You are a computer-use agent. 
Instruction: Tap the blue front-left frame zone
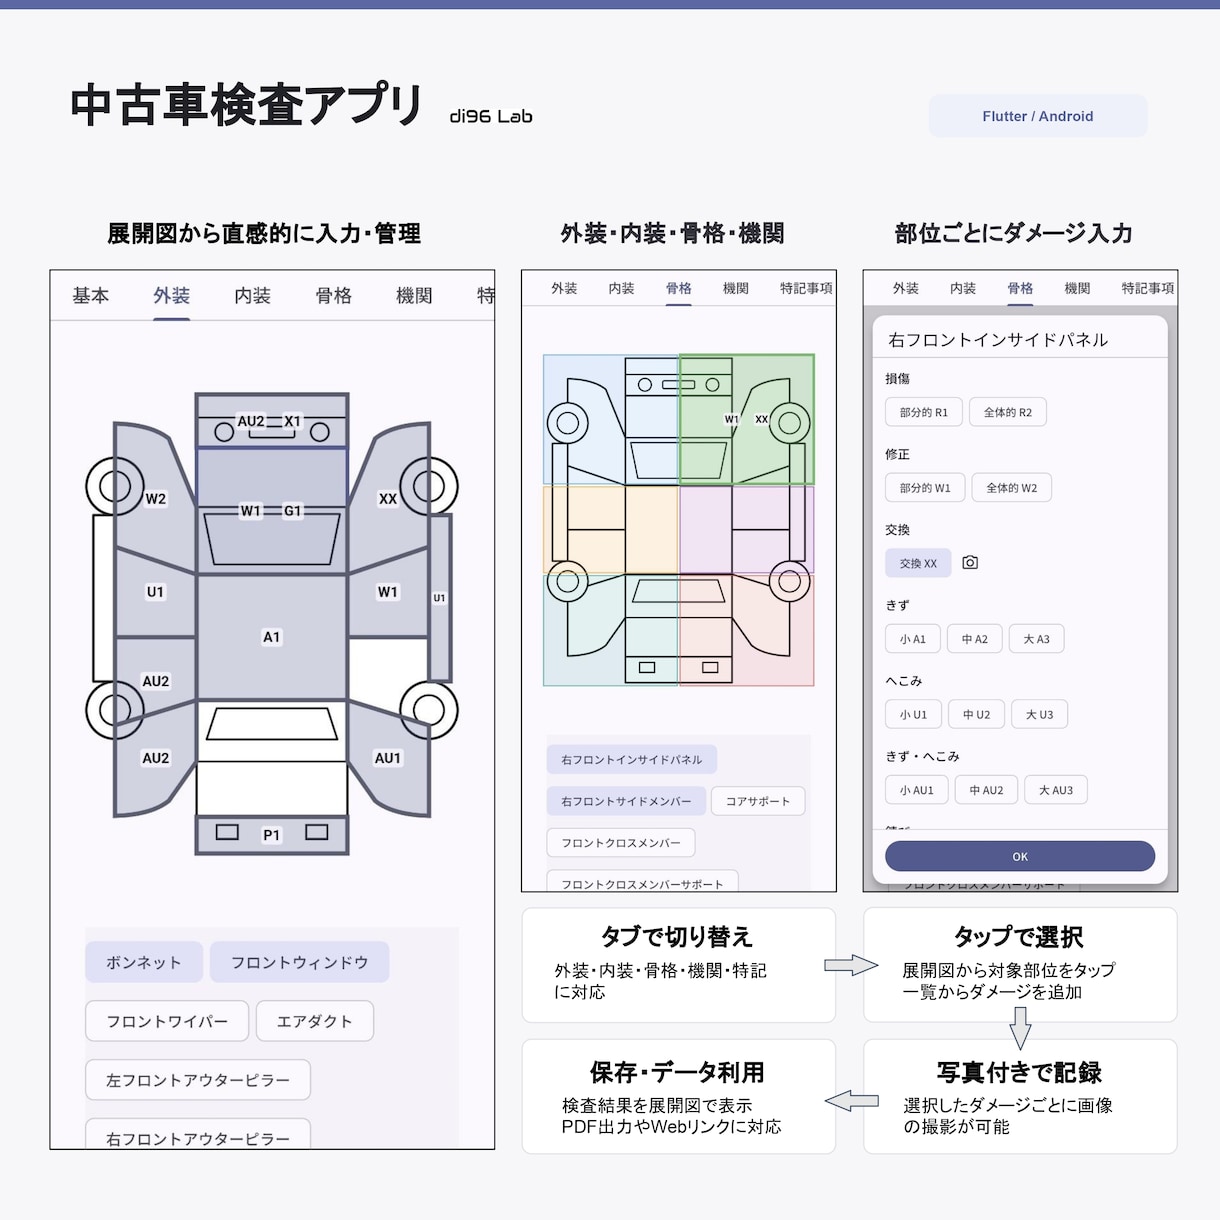[x=611, y=420]
